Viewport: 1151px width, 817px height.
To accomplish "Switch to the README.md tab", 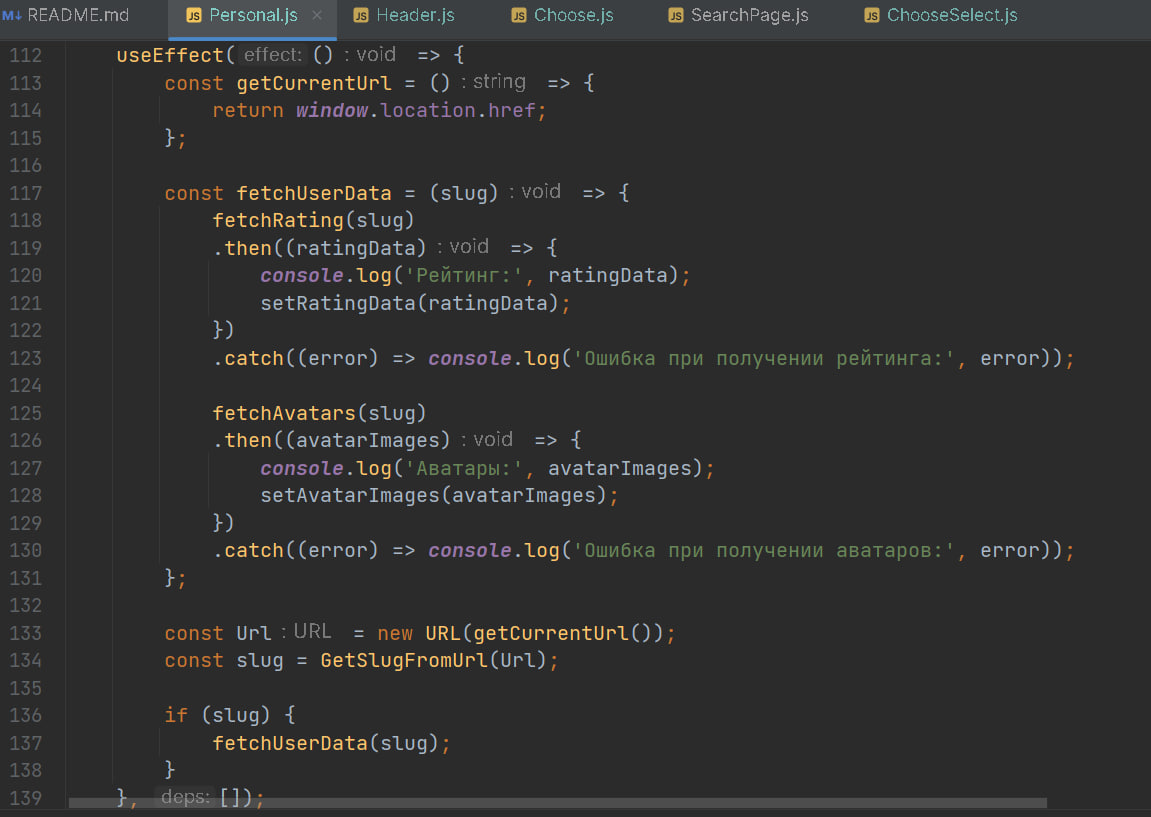I will (x=65, y=15).
